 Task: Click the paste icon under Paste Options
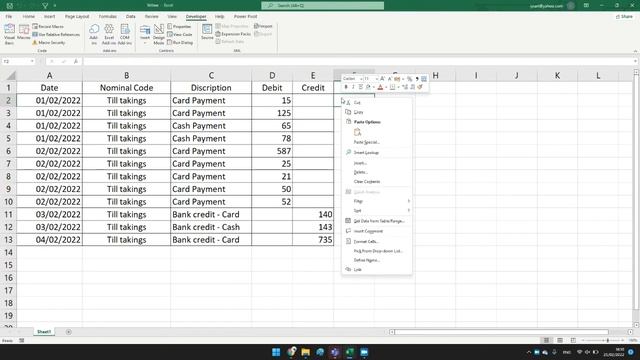[x=358, y=132]
